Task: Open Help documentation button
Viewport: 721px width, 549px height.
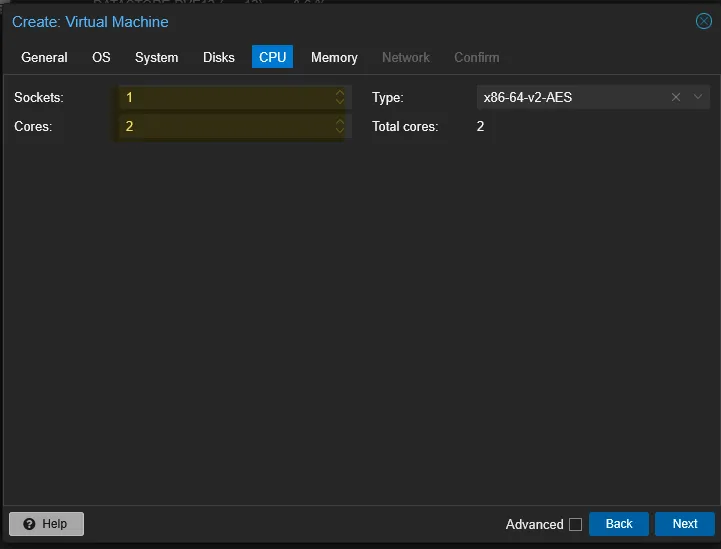Action: tap(46, 524)
